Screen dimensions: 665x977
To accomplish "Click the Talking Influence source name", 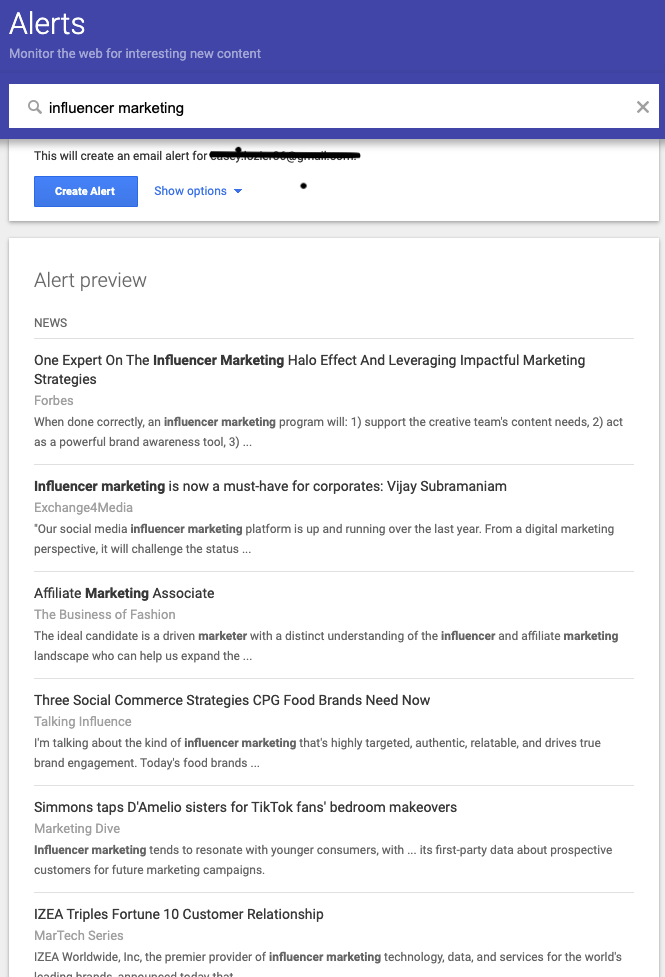I will point(83,722).
